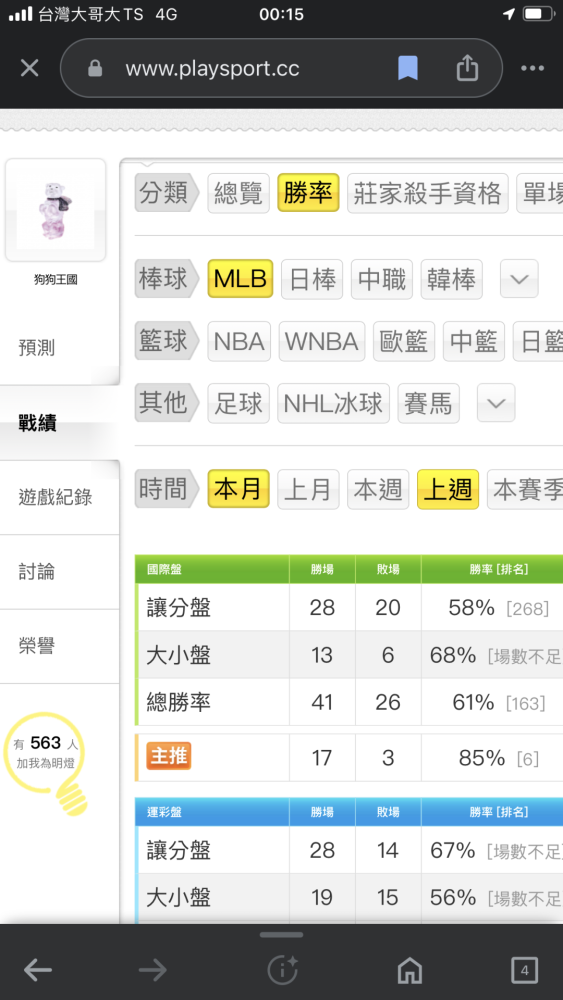Open the 討論 sidebar tab
This screenshot has height=1000, width=563.
click(59, 572)
